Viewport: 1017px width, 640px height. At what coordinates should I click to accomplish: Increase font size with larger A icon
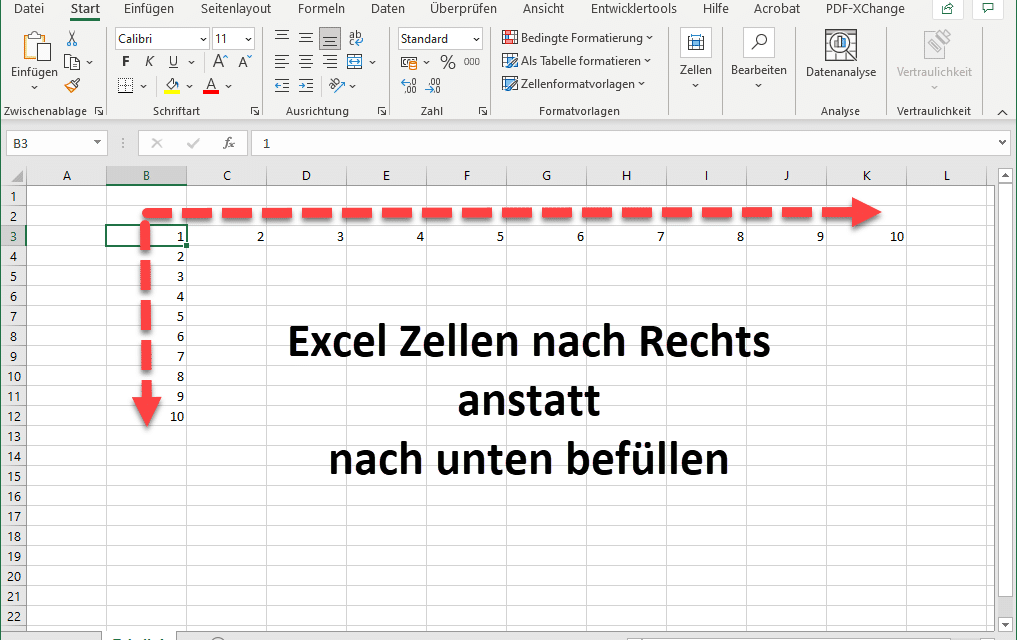220,62
